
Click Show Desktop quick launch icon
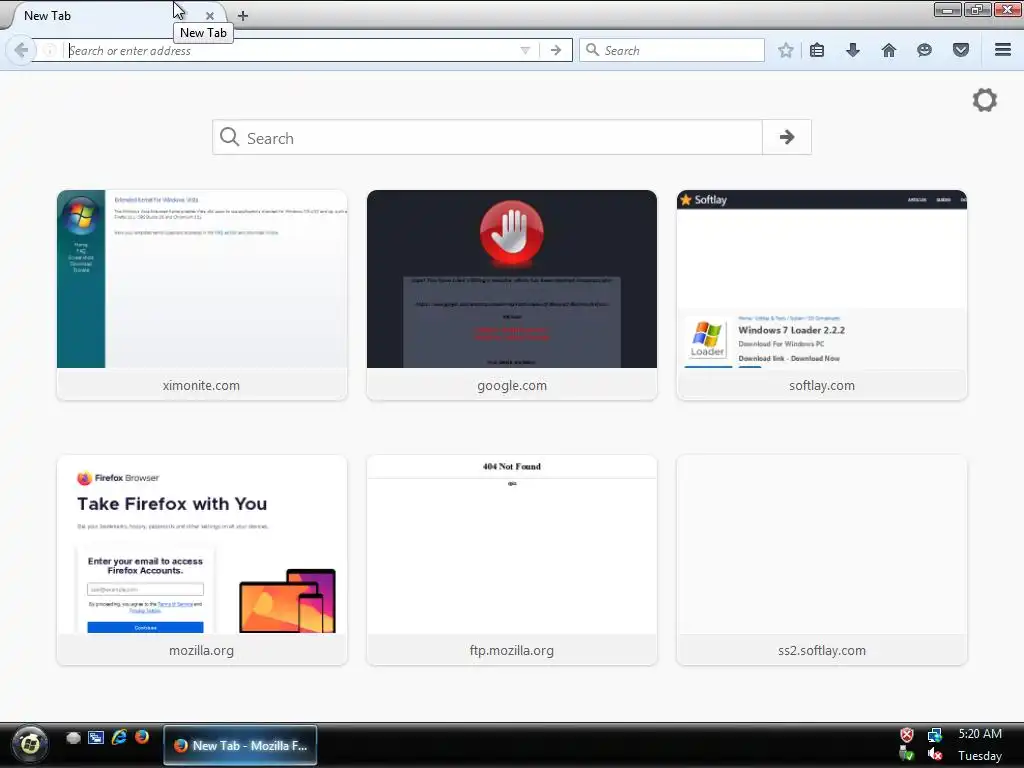(73, 737)
